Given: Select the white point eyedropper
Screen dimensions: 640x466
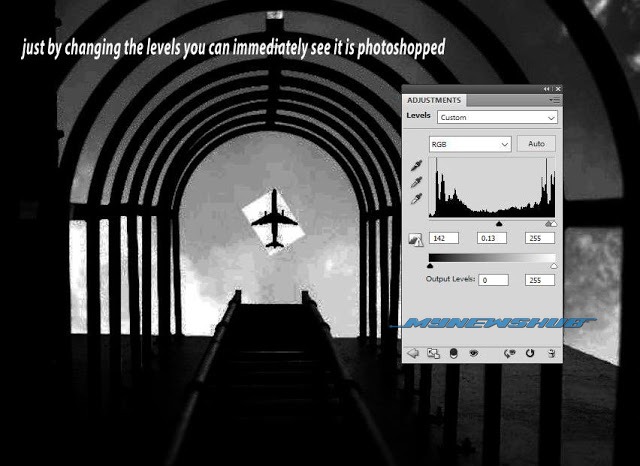Looking at the screenshot, I should 417,198.
